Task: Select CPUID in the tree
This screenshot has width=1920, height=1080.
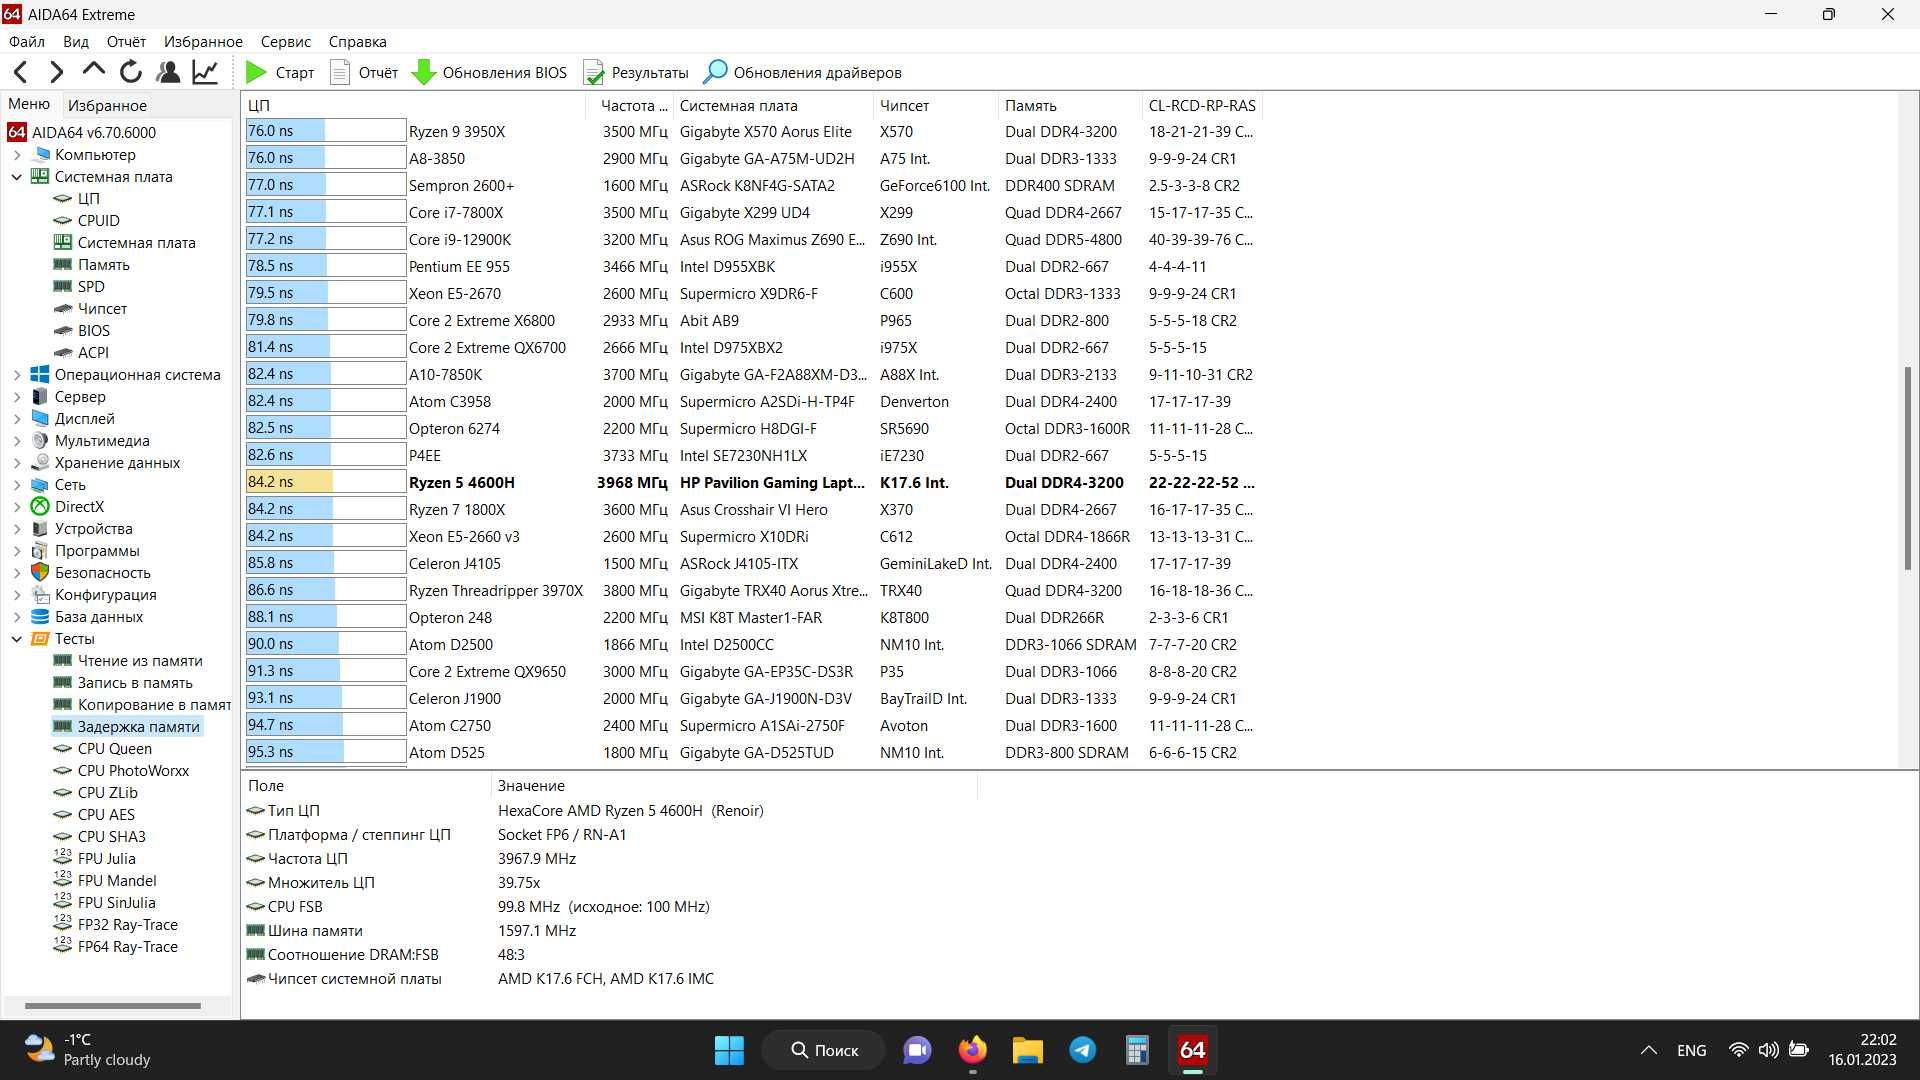Action: click(87, 221)
